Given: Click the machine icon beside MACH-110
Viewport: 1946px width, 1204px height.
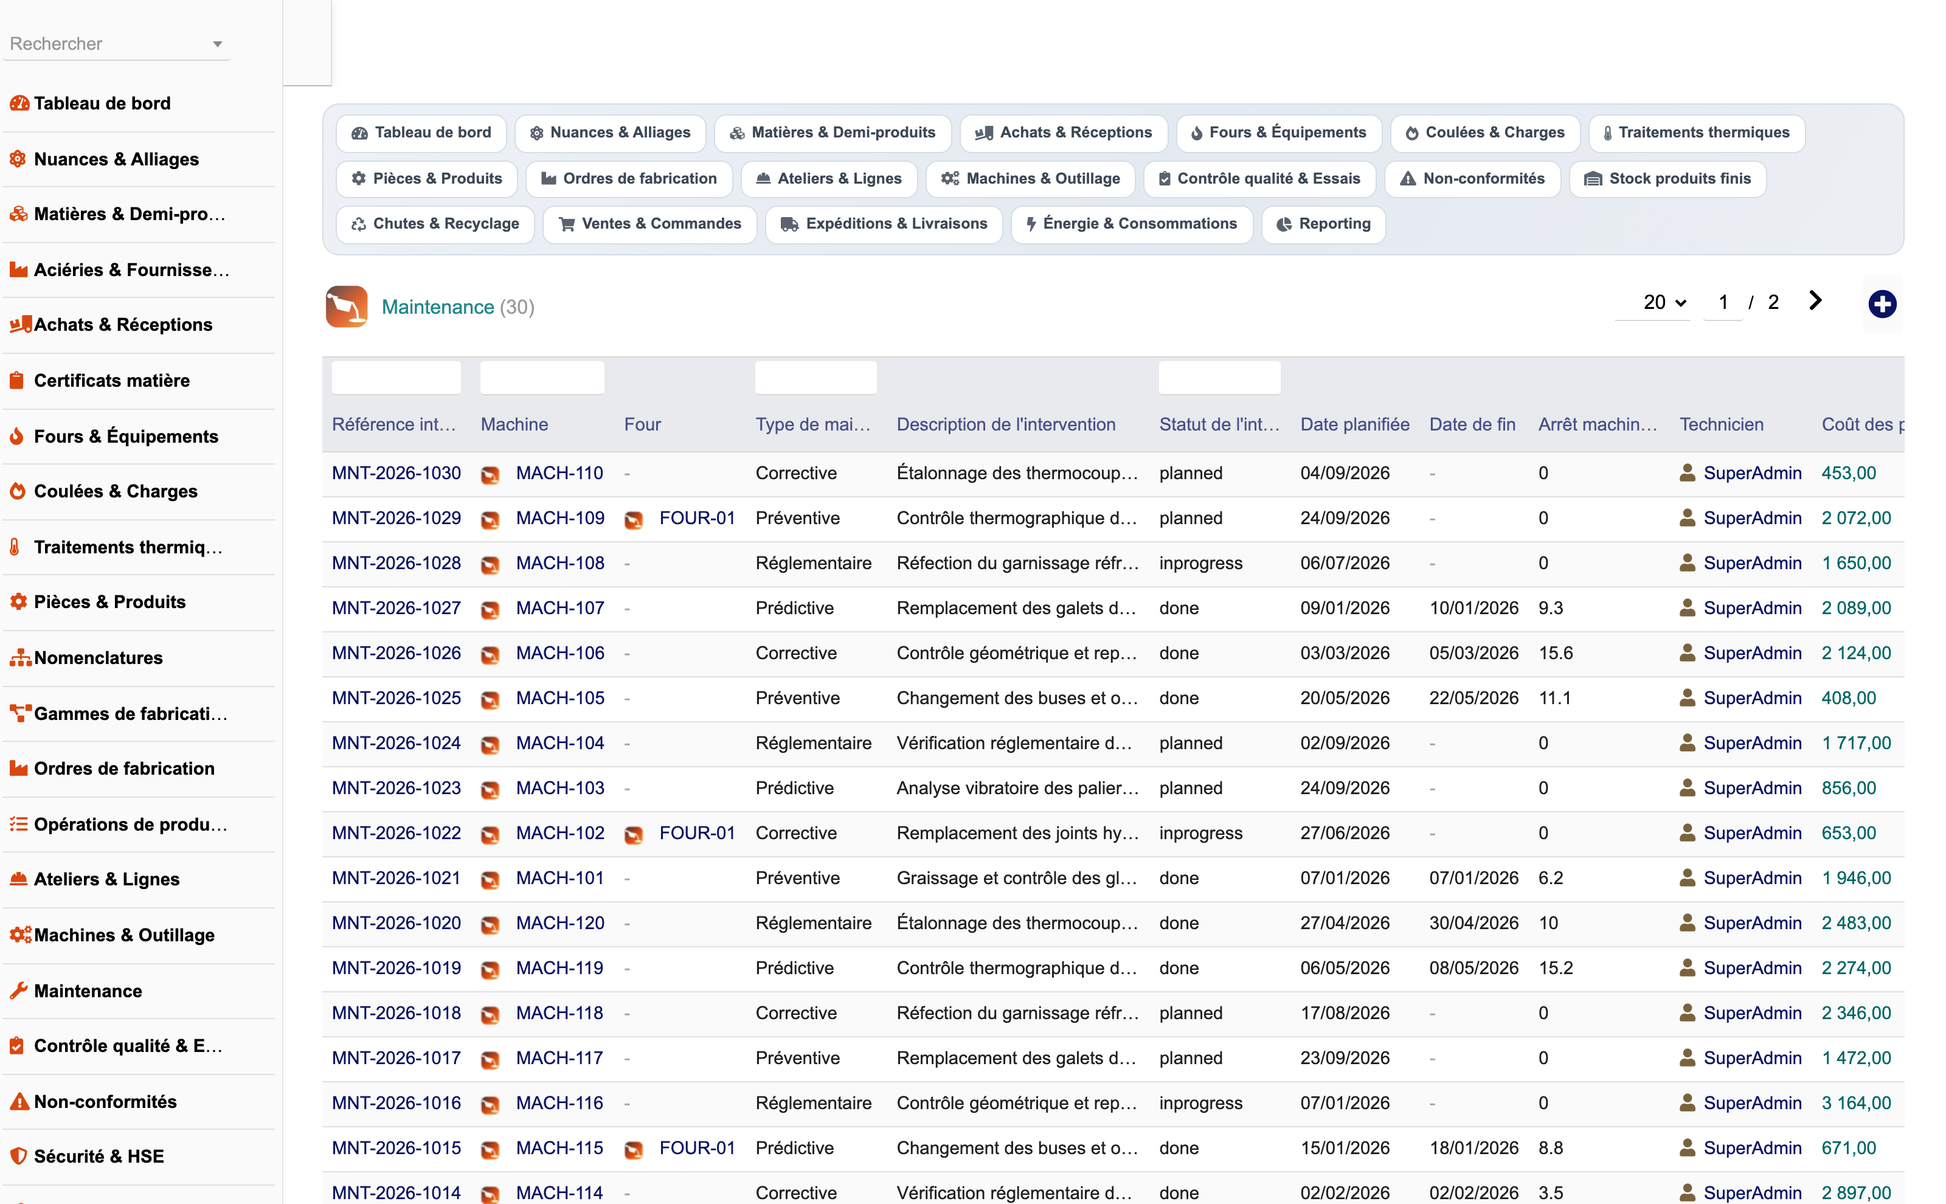Looking at the screenshot, I should tap(490, 475).
